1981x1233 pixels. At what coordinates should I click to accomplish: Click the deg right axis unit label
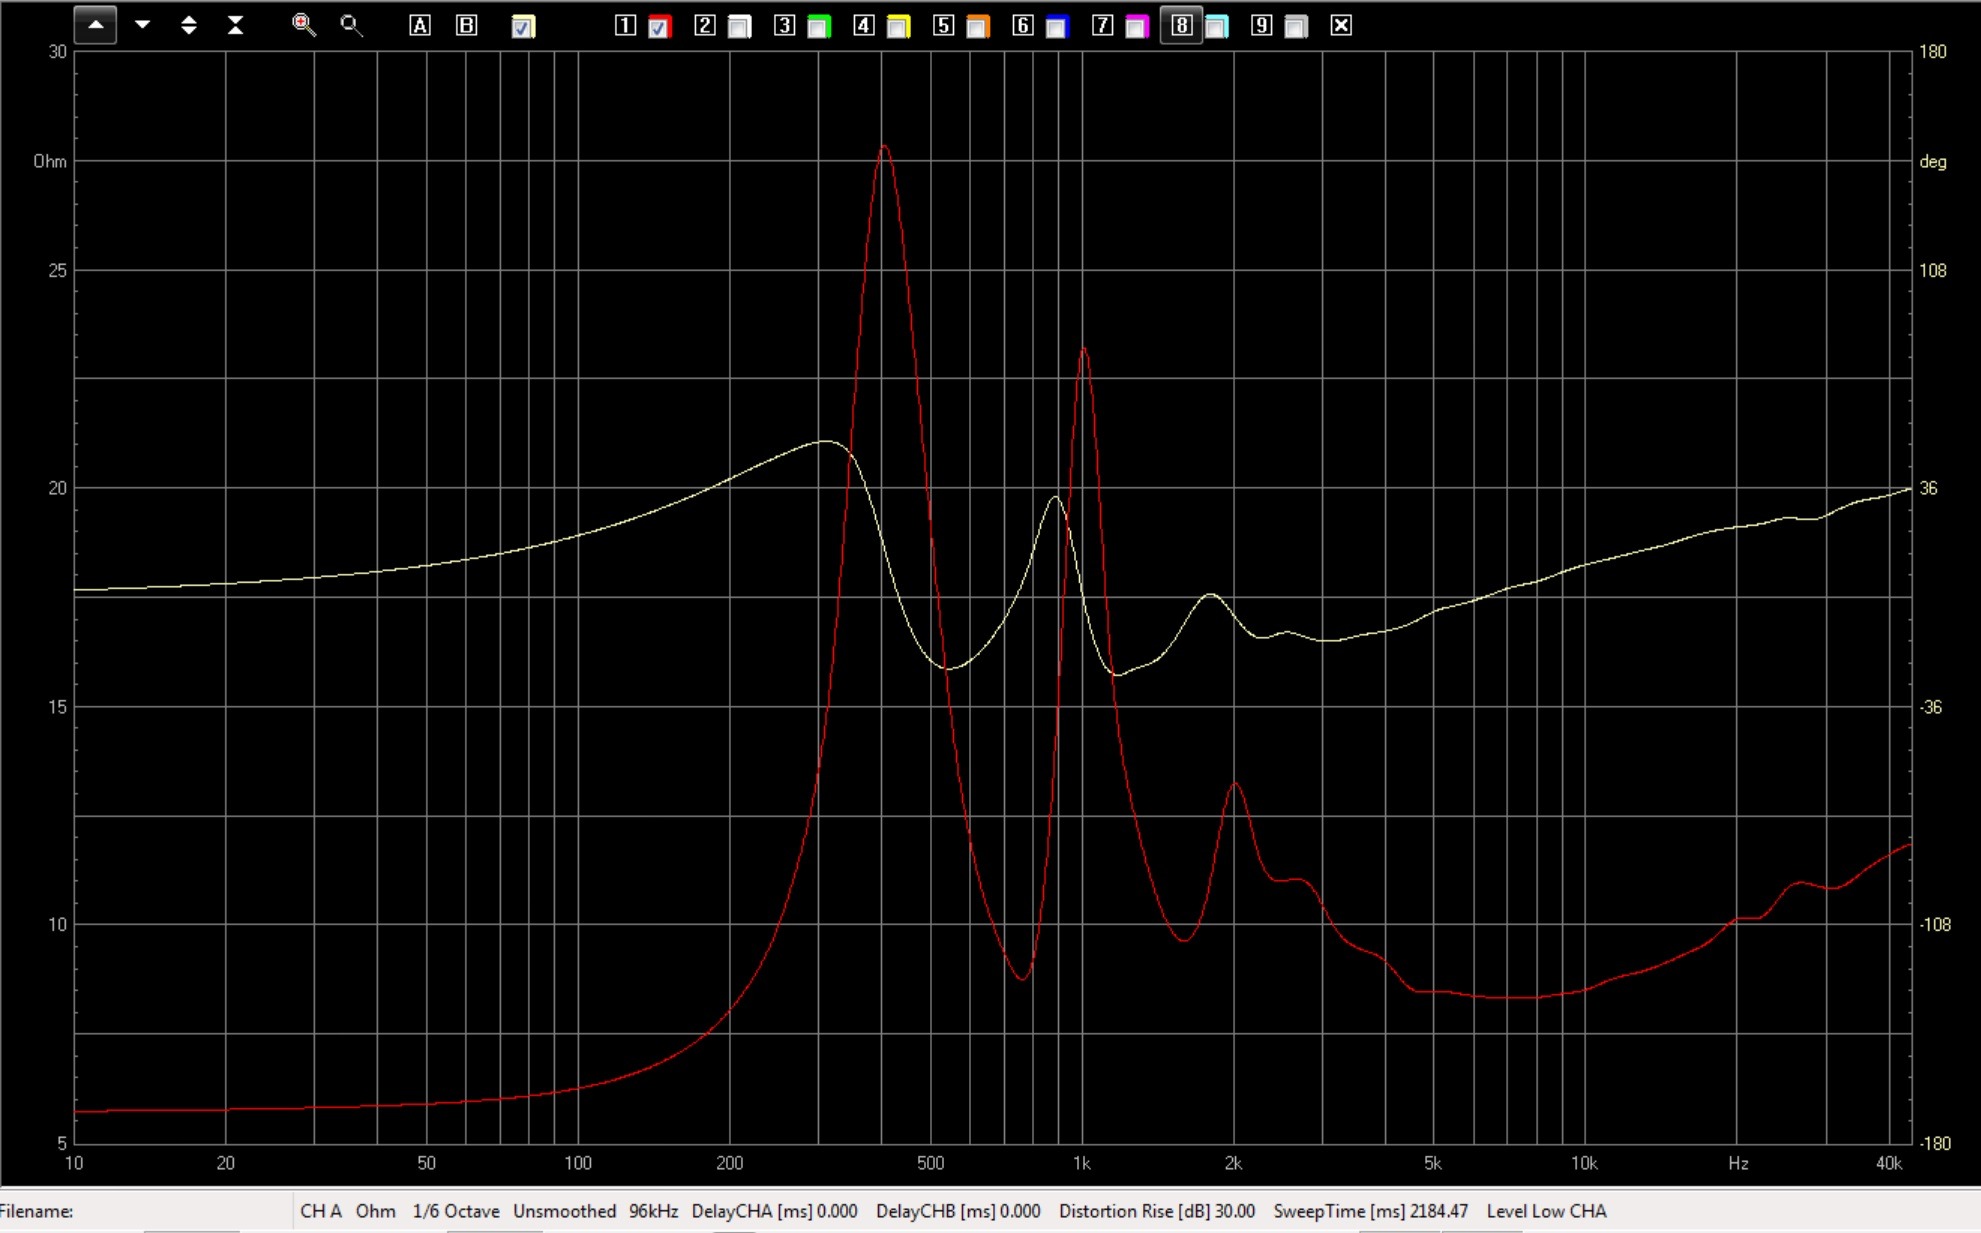(1933, 162)
